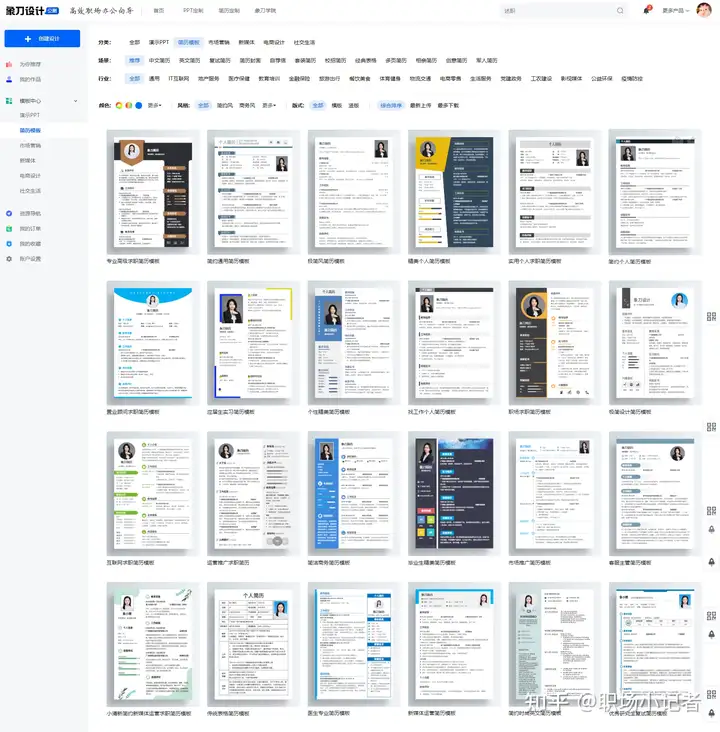Choose the 军人简历 scene filter

487,61
